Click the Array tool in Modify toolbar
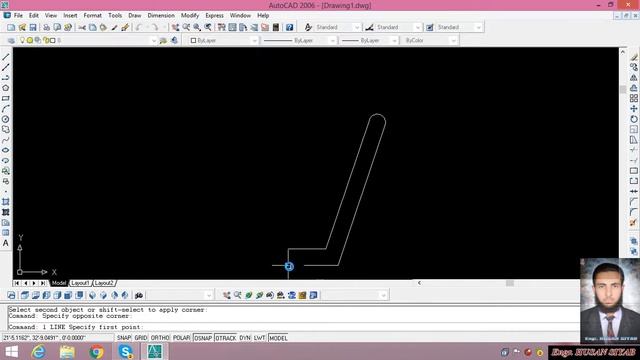 pos(633,98)
